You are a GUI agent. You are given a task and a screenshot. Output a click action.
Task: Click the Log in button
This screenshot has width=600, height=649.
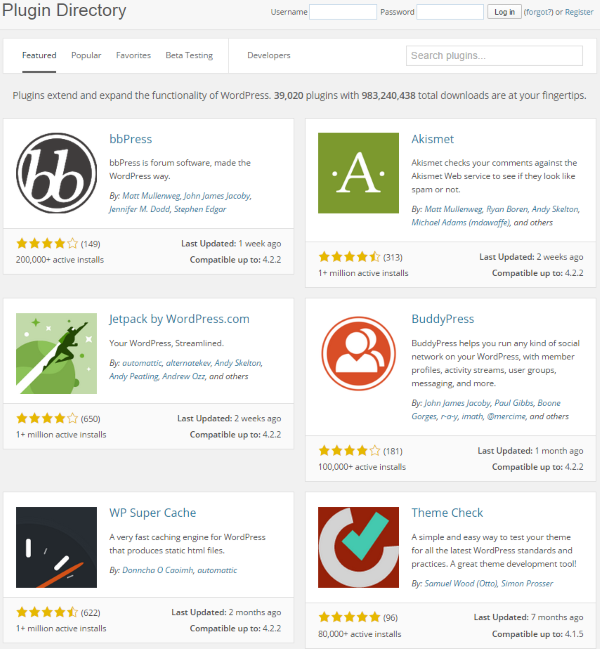tap(504, 12)
